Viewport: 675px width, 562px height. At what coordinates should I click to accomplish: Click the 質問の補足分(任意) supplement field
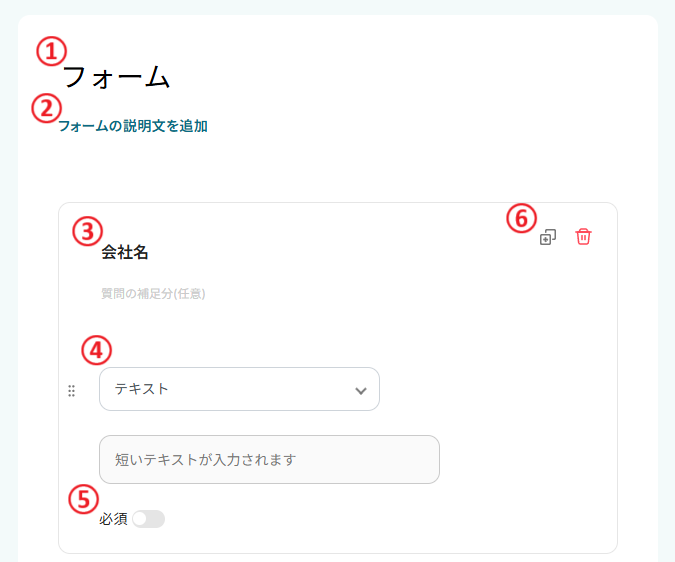coord(153,294)
